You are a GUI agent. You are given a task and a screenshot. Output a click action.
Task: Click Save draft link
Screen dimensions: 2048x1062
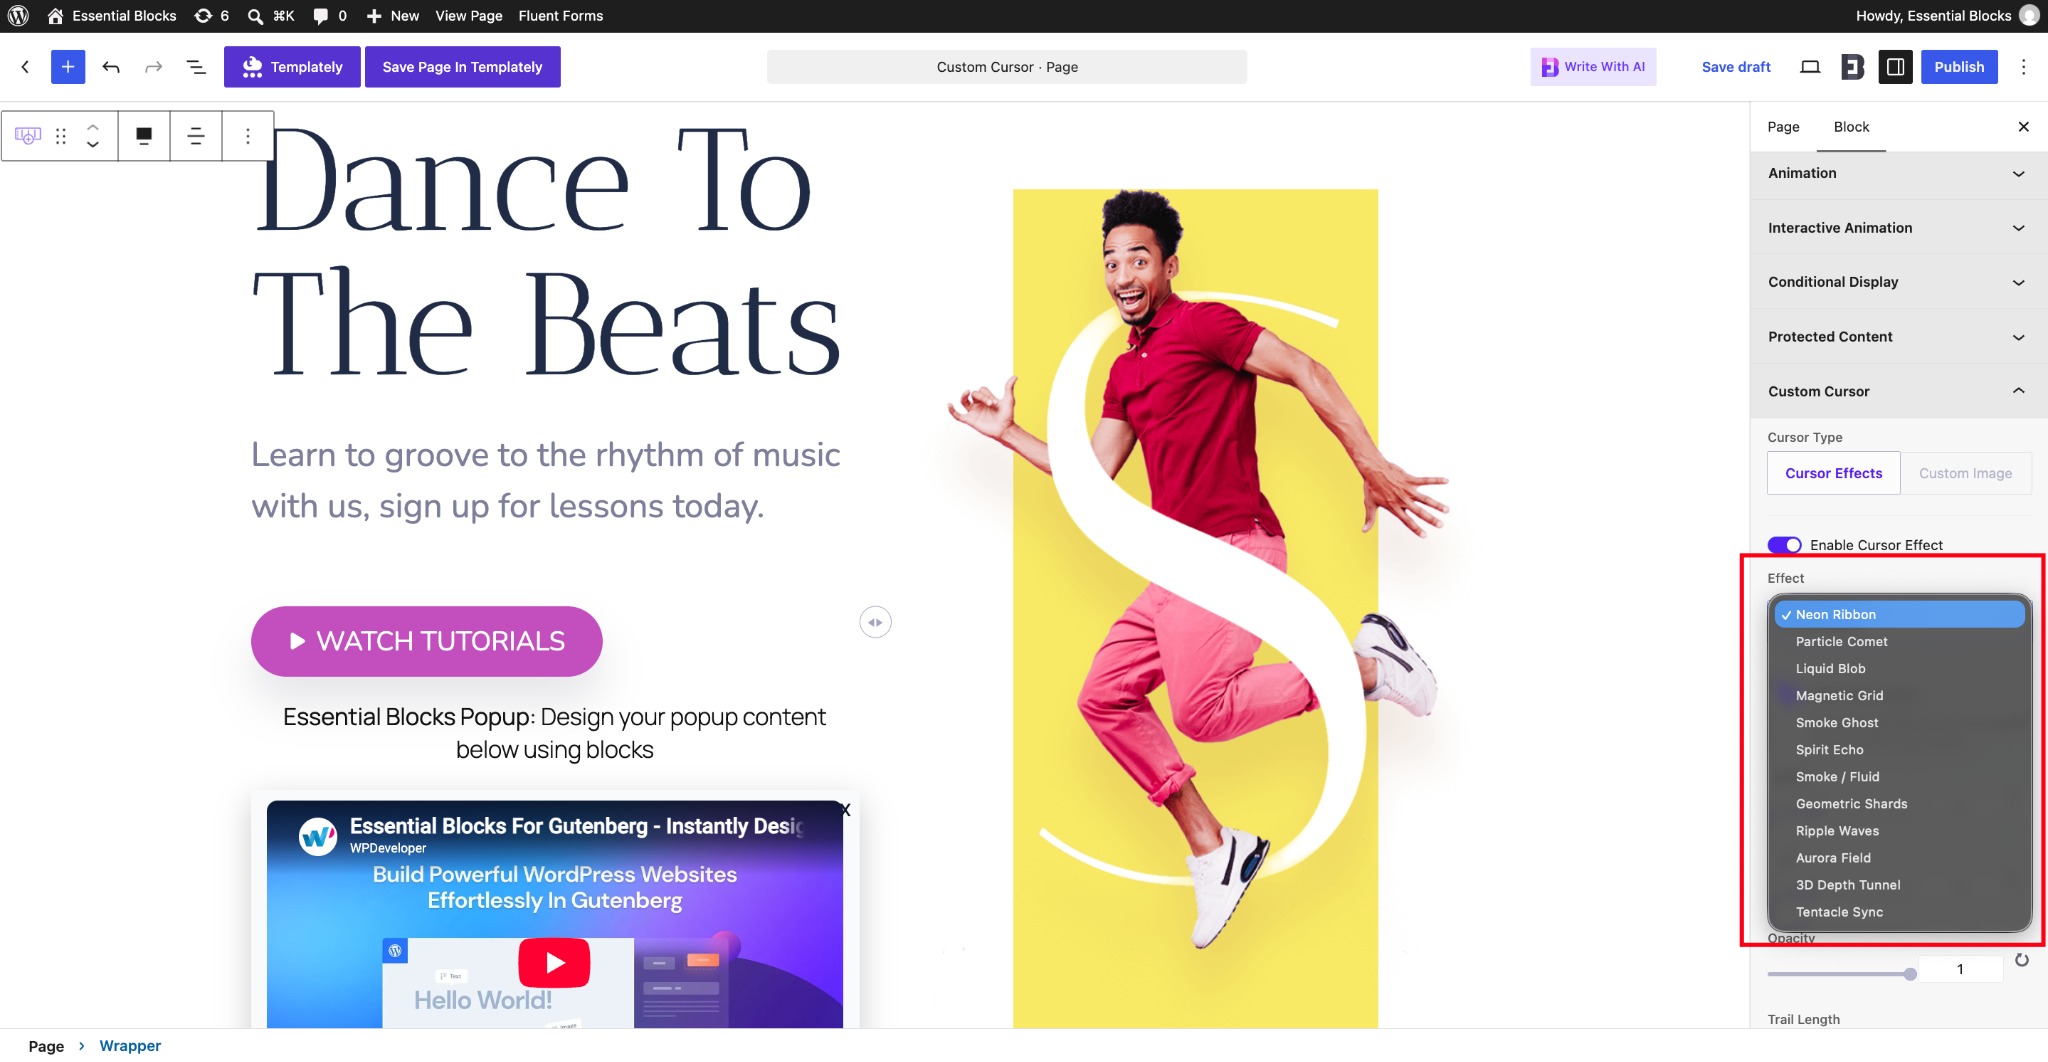coord(1736,67)
